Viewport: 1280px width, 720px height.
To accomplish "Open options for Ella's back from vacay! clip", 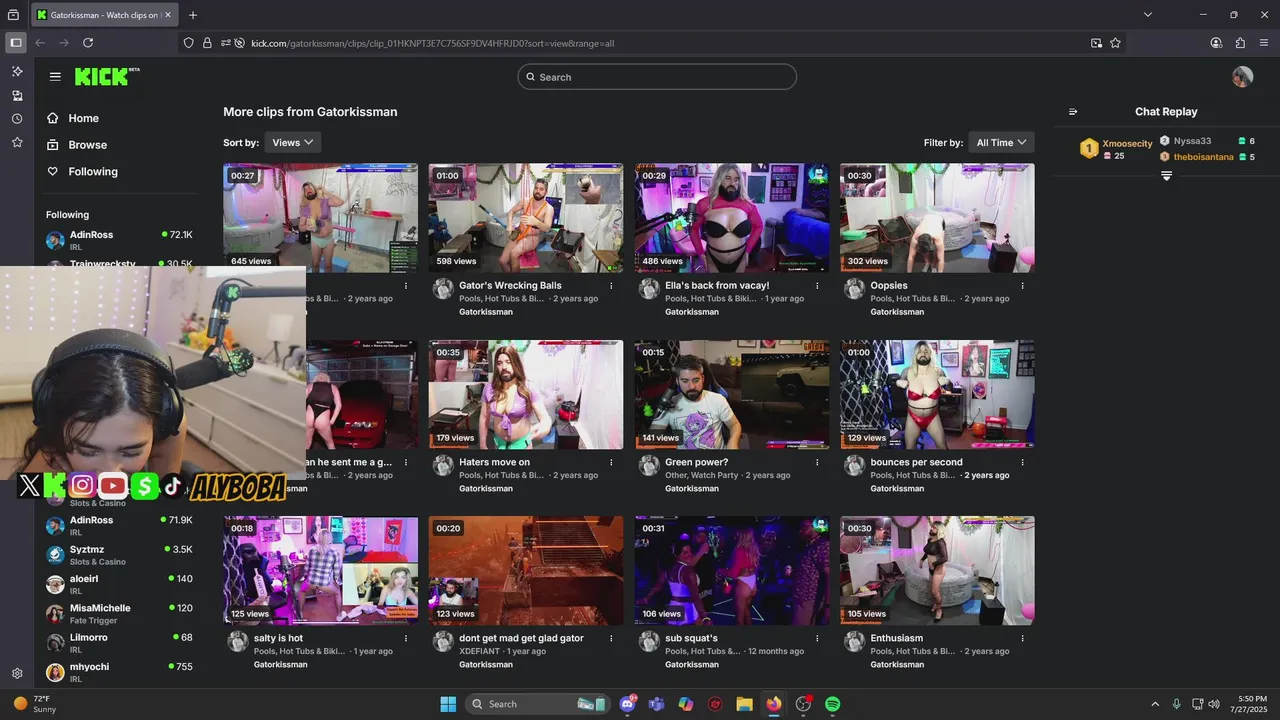I will point(817,286).
